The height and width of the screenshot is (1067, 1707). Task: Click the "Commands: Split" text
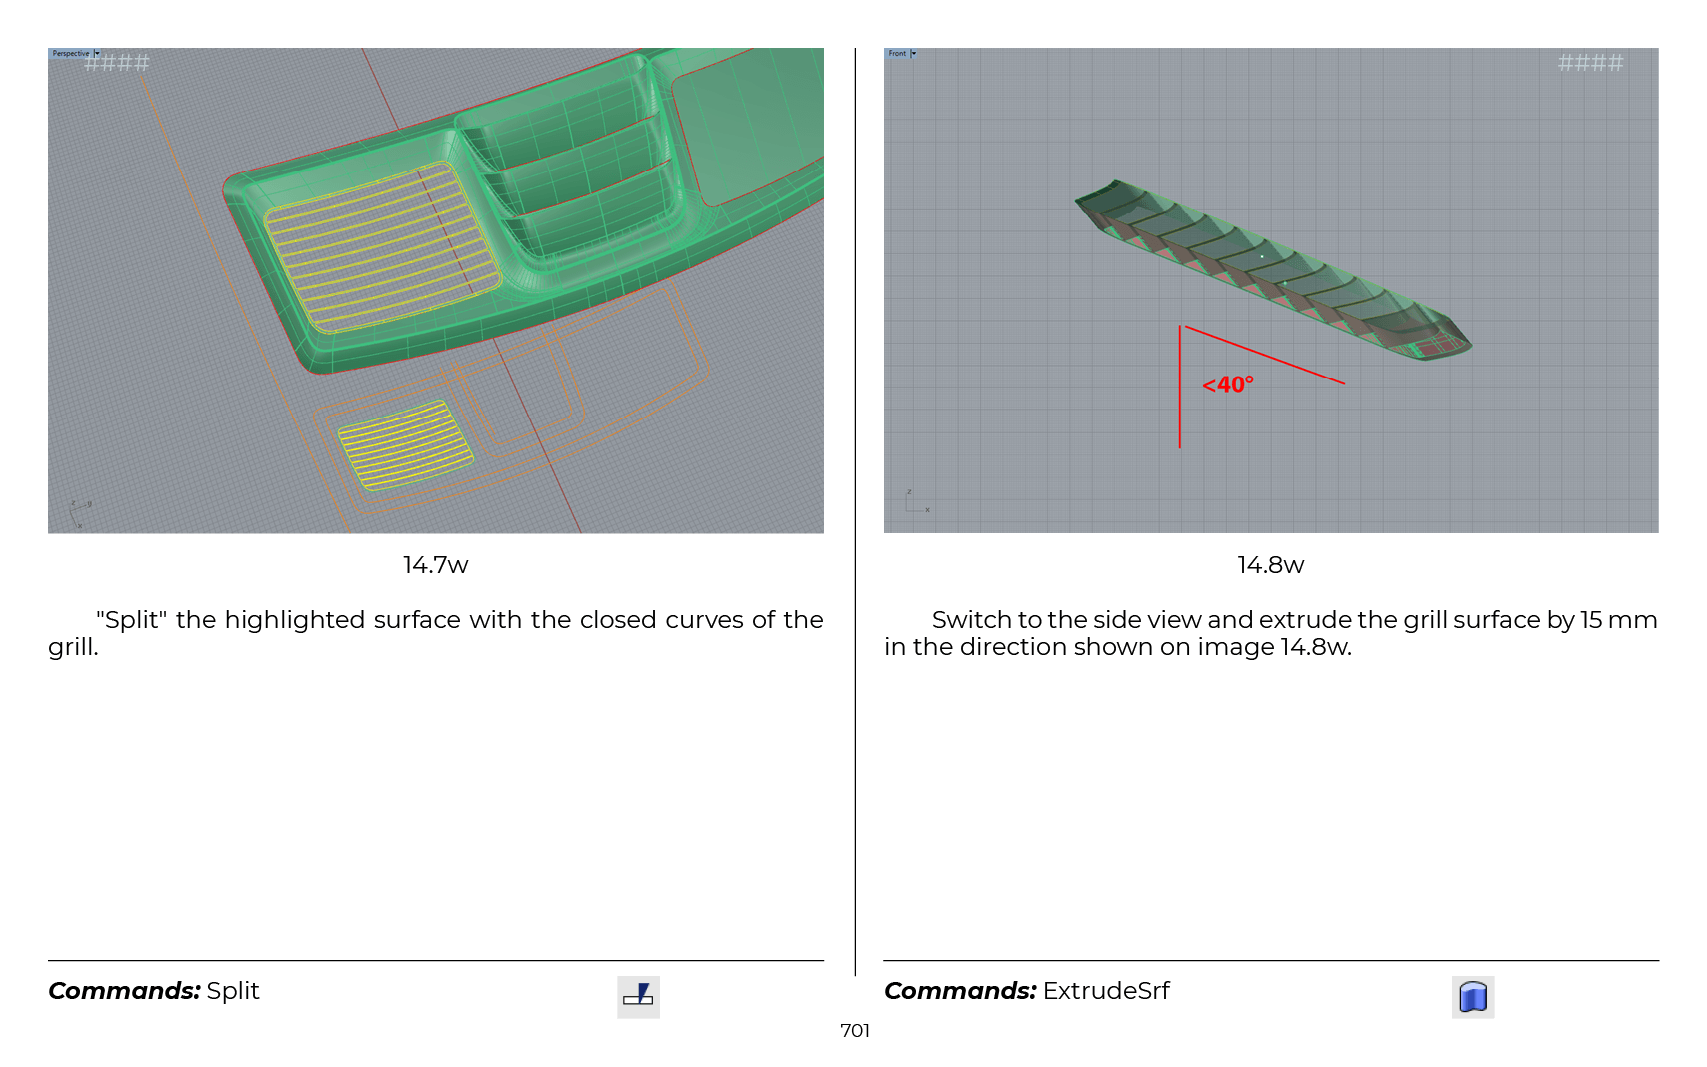154,991
